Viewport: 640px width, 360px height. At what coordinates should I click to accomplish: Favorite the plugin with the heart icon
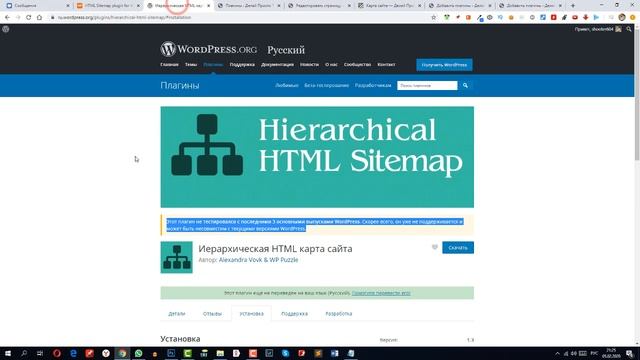pyautogui.click(x=435, y=247)
